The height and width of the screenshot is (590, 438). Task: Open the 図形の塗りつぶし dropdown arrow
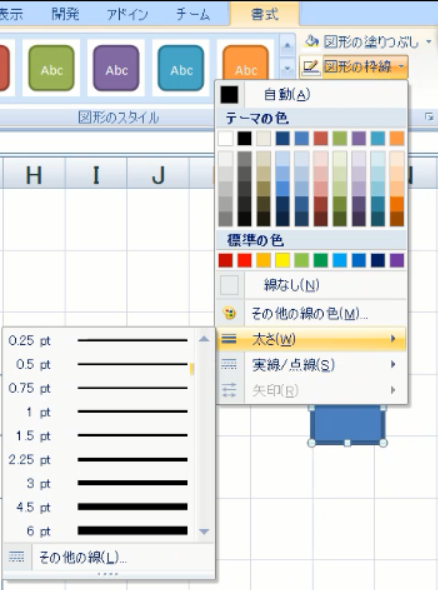pyautogui.click(x=429, y=41)
